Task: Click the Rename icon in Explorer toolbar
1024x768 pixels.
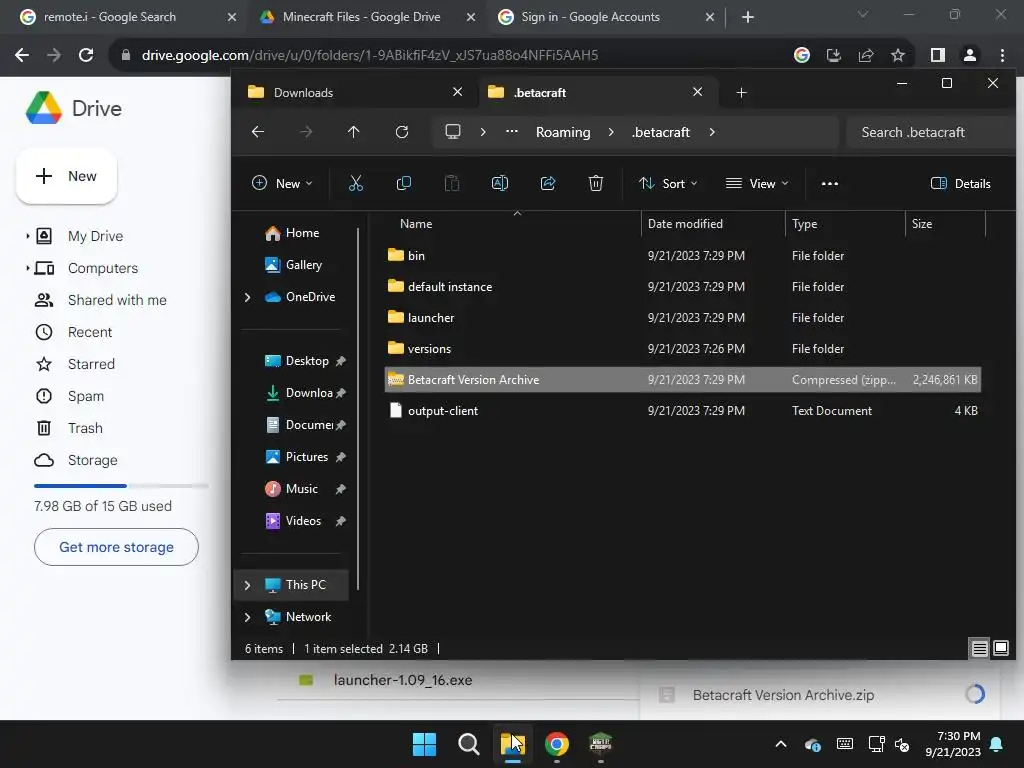Action: tap(500, 184)
